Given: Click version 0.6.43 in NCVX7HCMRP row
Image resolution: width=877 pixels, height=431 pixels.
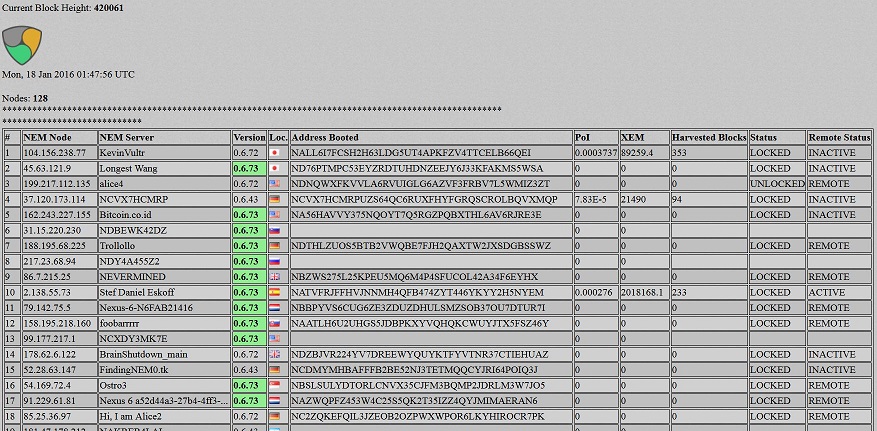Looking at the screenshot, I should 246,200.
